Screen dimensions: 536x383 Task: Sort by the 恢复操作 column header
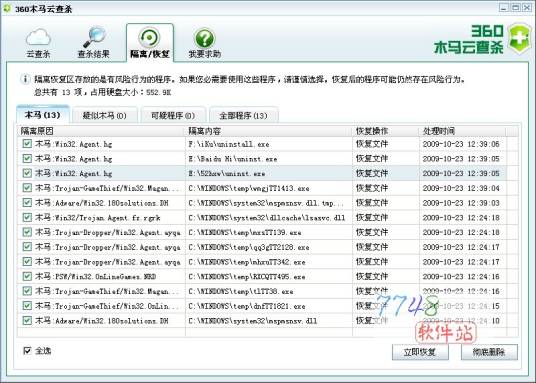(x=386, y=131)
